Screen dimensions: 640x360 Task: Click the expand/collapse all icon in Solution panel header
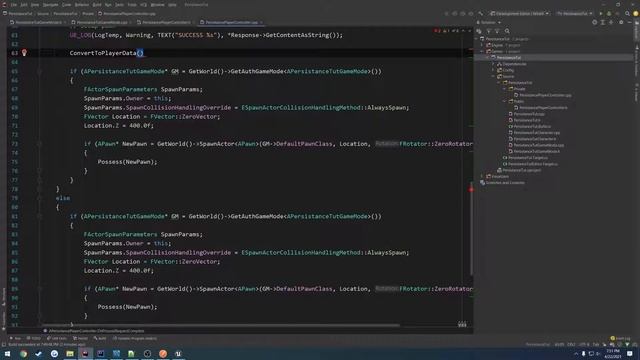(602, 22)
